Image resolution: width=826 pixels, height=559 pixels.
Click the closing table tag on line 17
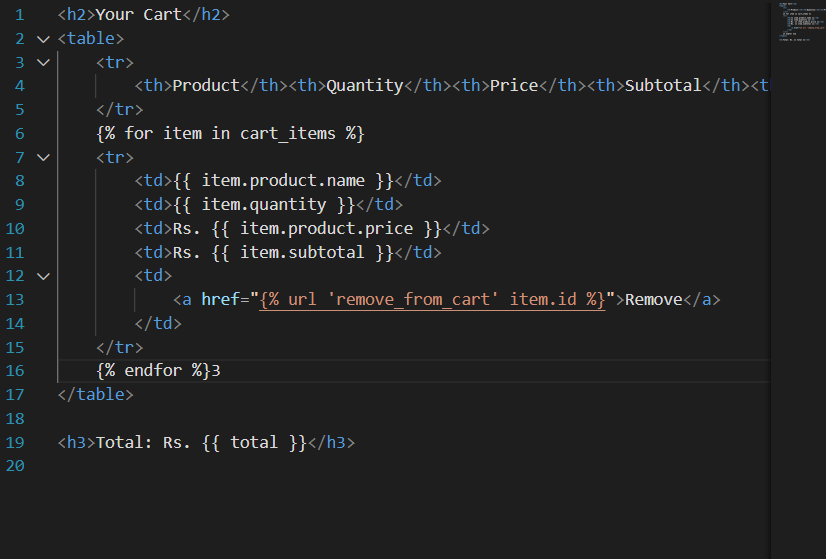(95, 395)
